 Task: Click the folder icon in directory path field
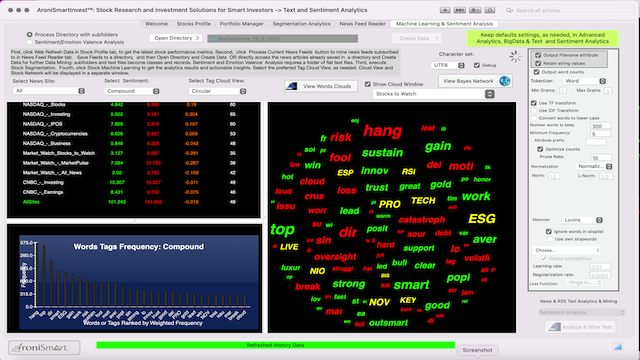coord(213,39)
